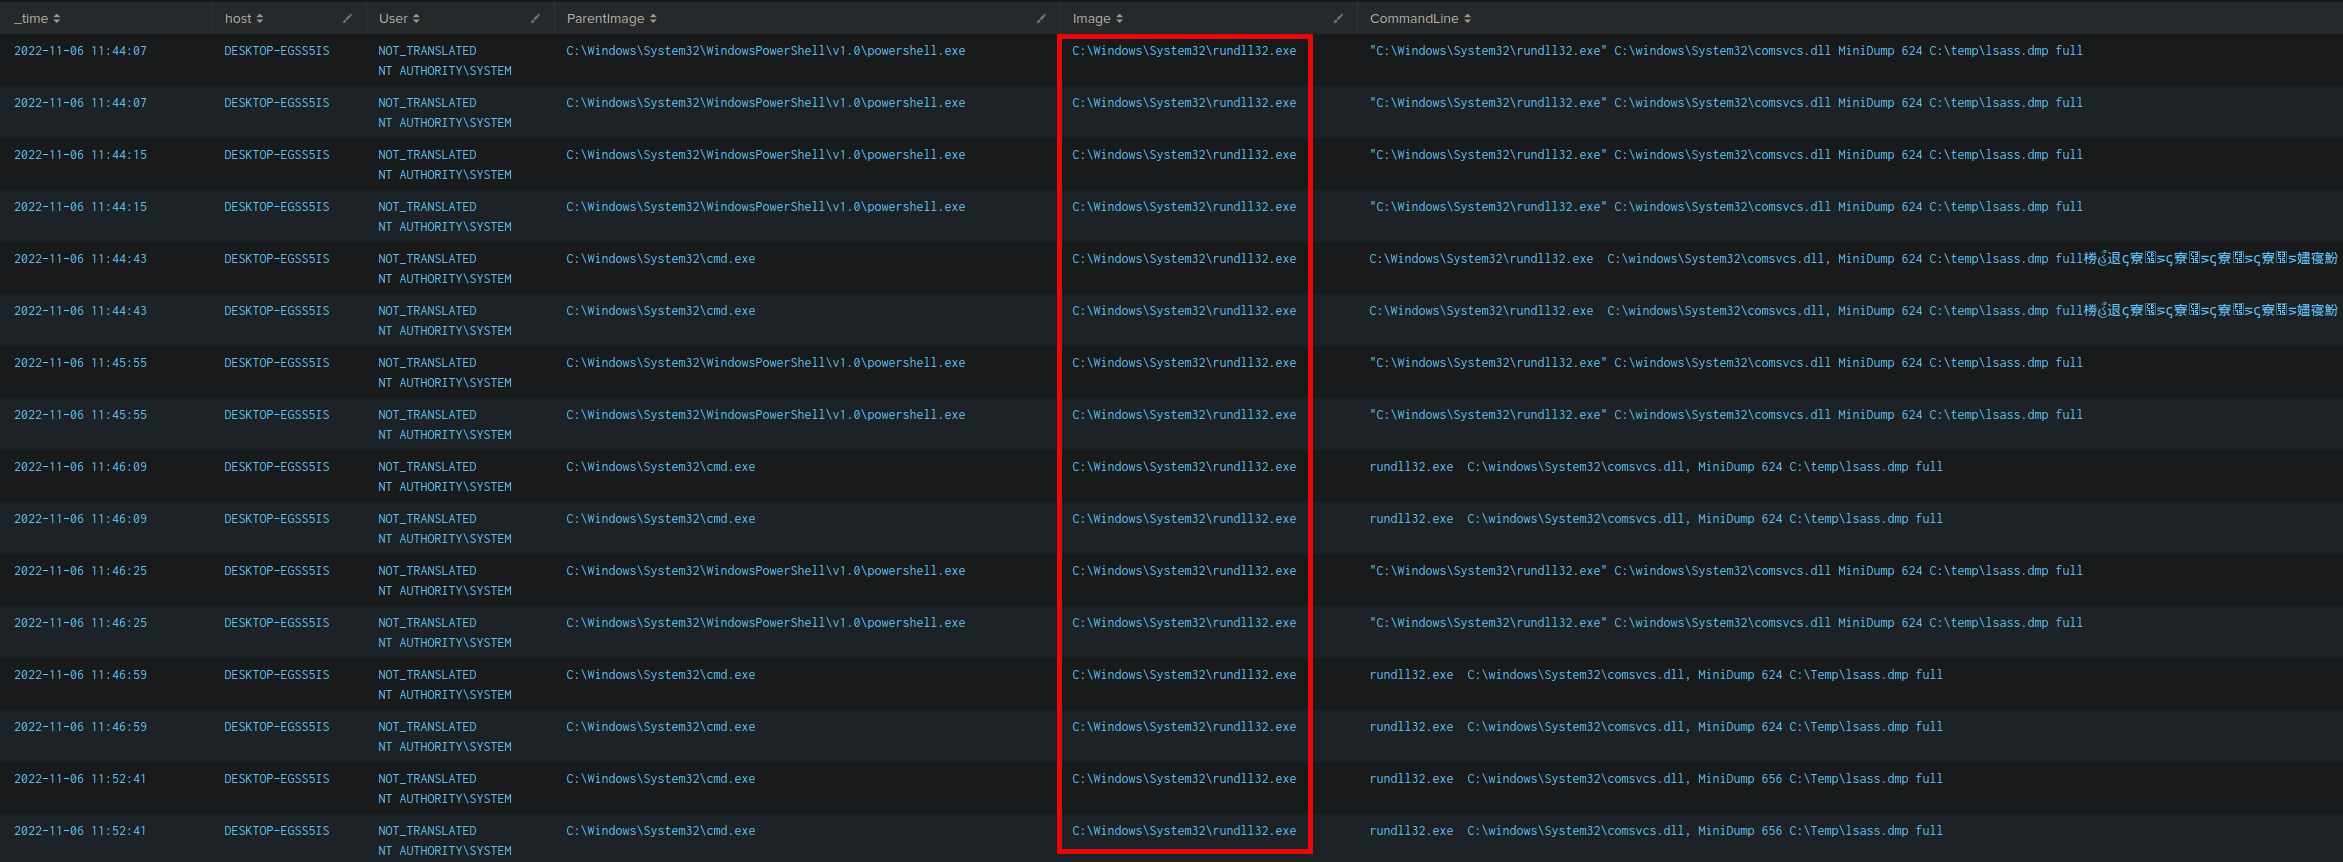Image resolution: width=2343 pixels, height=862 pixels.
Task: Open the first 11:44:07 timestamp value
Action: point(80,51)
